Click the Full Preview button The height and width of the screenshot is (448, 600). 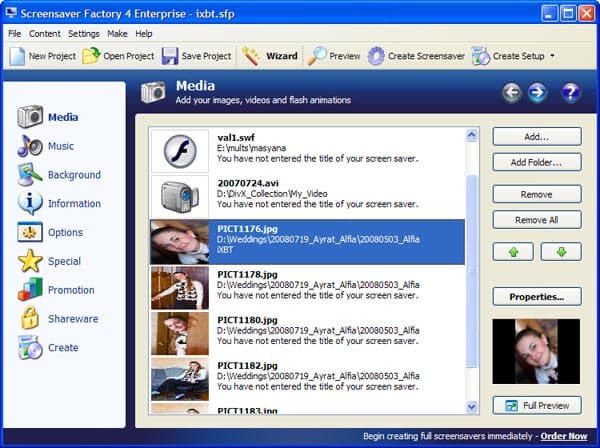pyautogui.click(x=537, y=406)
